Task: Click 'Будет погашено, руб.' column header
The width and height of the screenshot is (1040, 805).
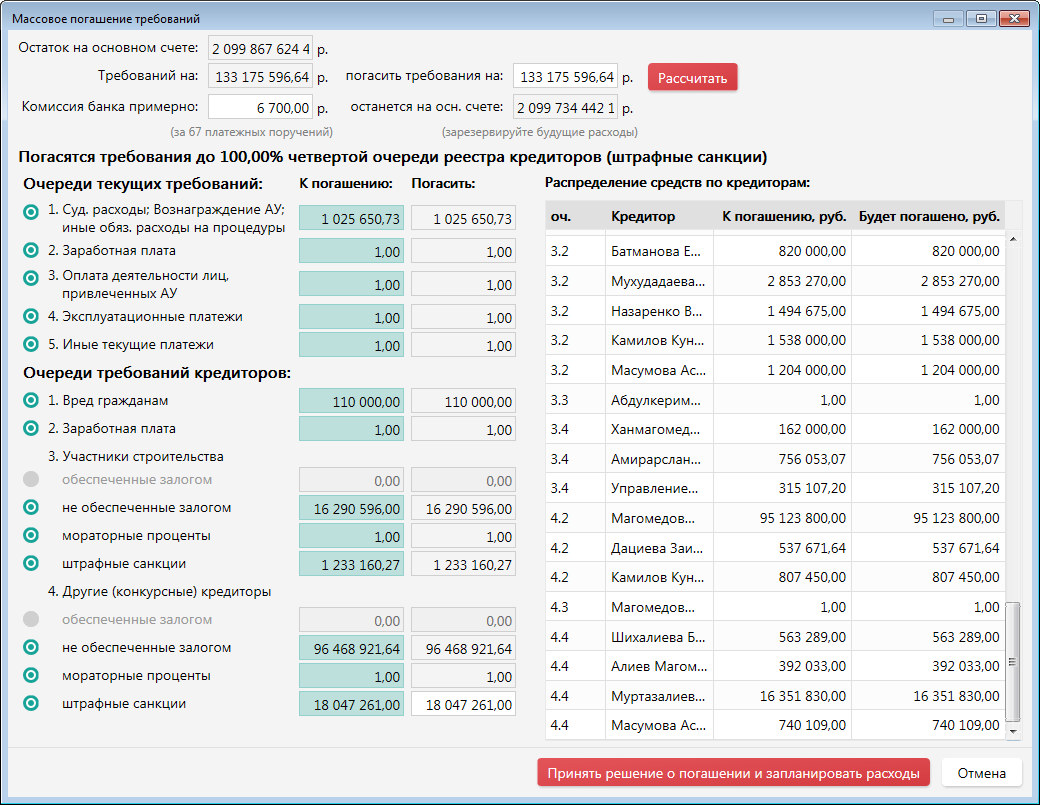Action: point(928,217)
